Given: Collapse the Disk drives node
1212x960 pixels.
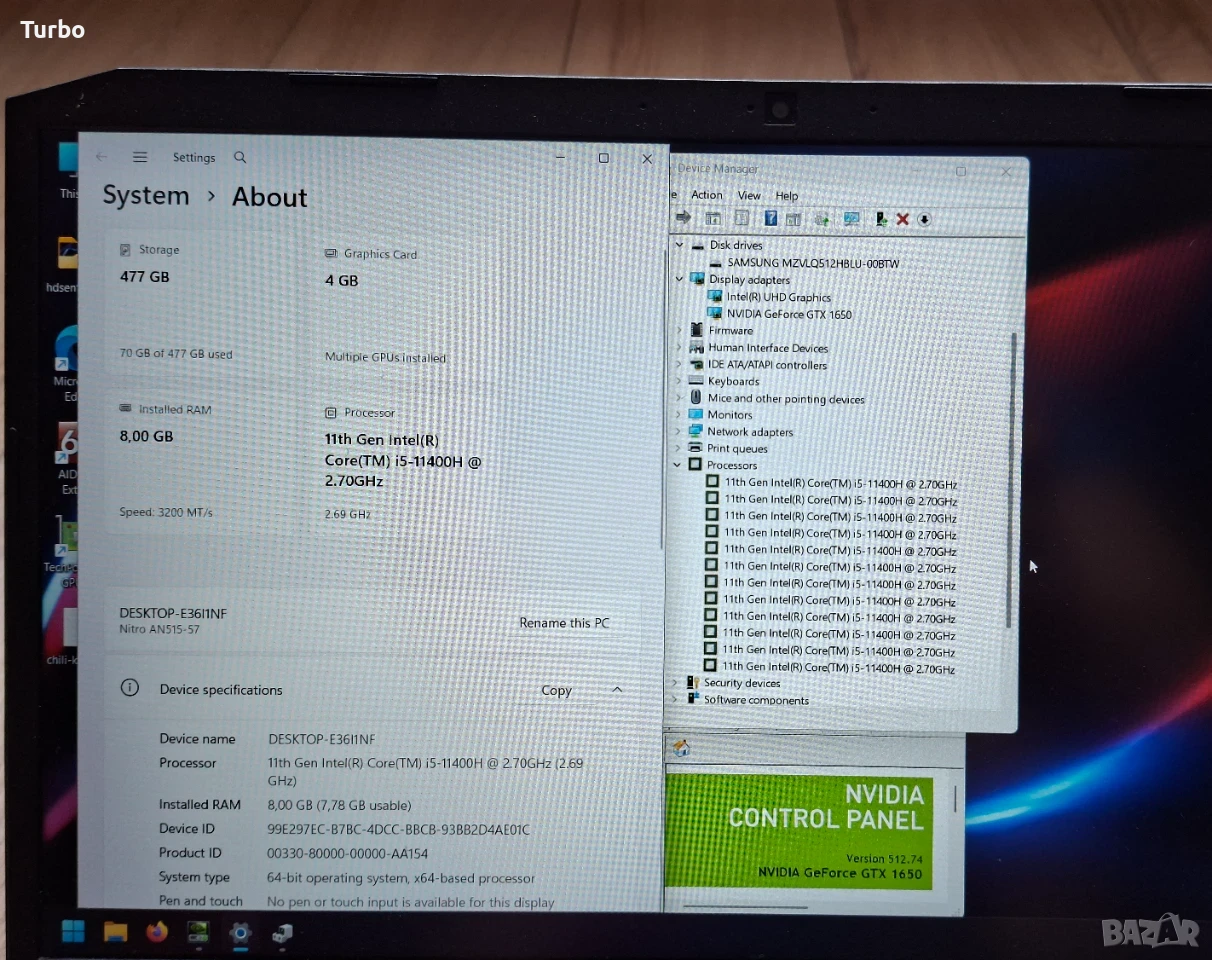Looking at the screenshot, I should (x=680, y=245).
